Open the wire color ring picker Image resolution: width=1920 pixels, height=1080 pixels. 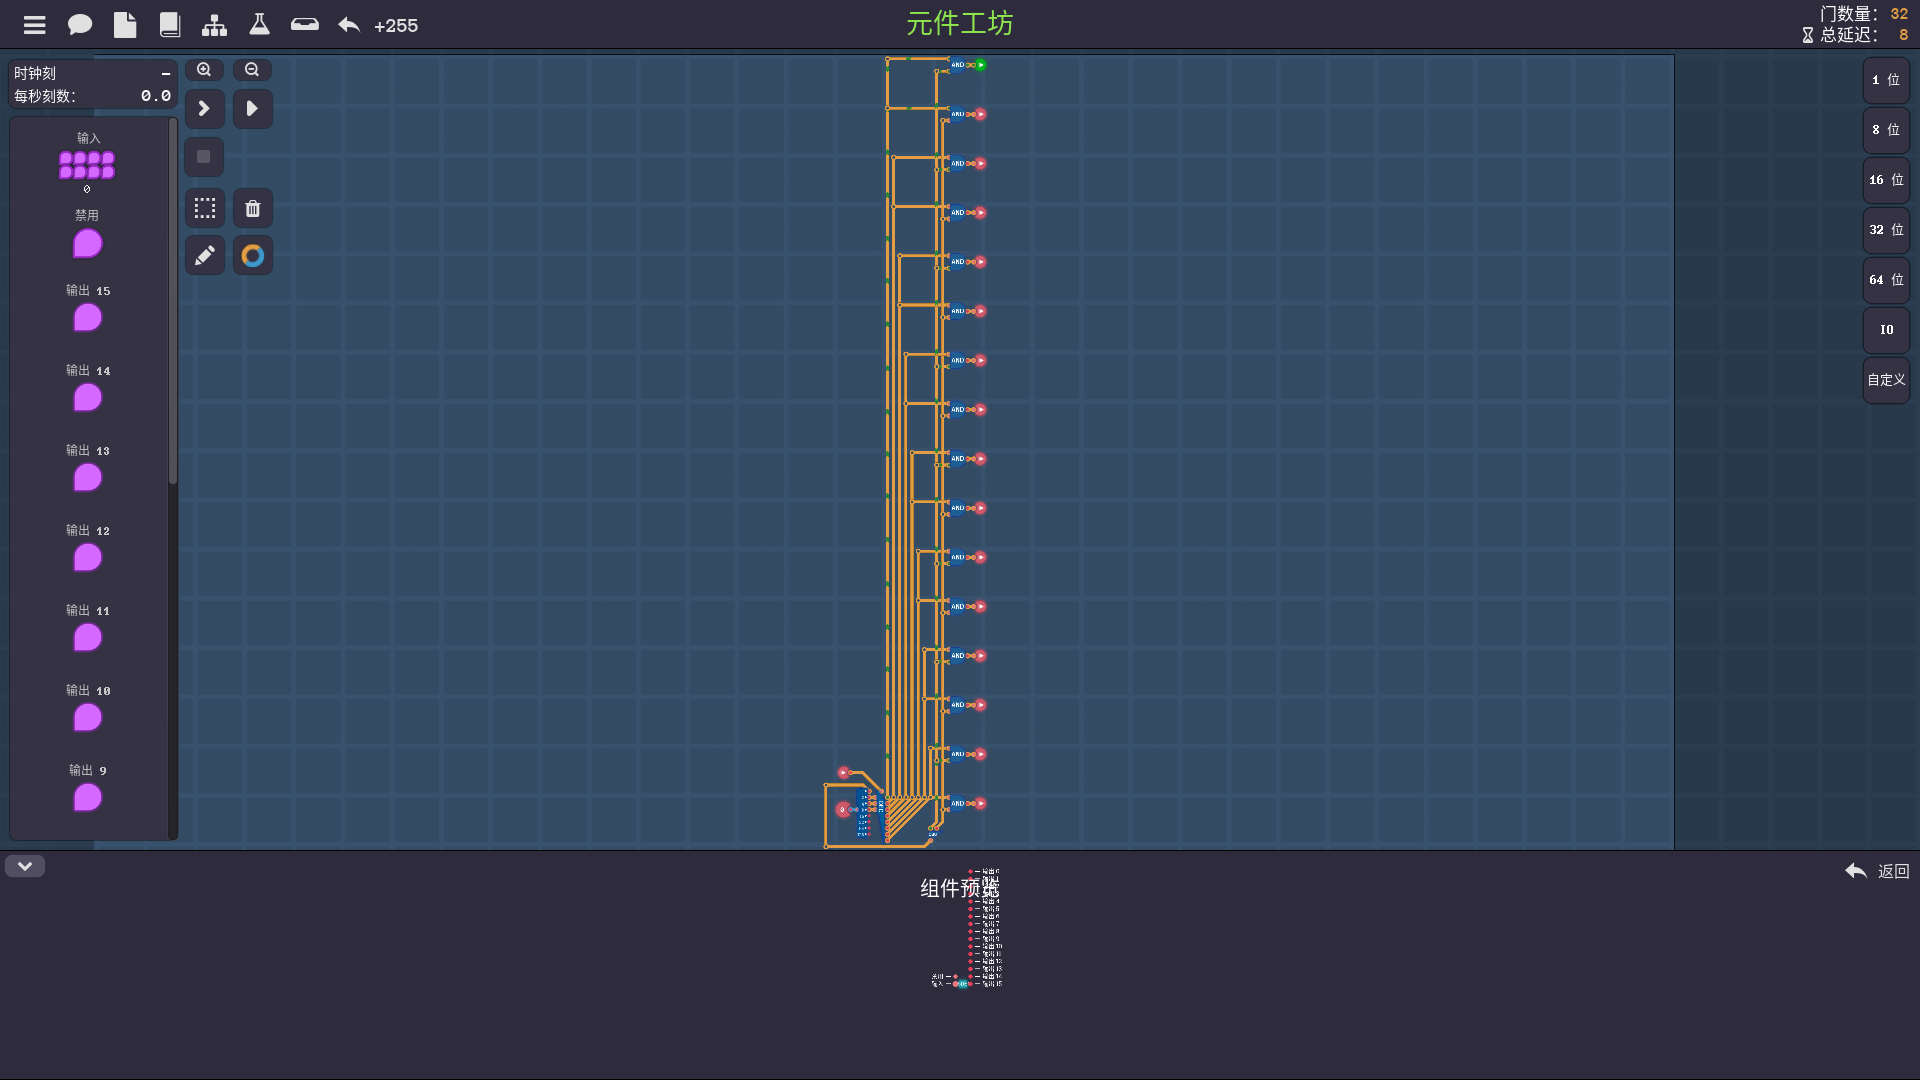click(253, 256)
